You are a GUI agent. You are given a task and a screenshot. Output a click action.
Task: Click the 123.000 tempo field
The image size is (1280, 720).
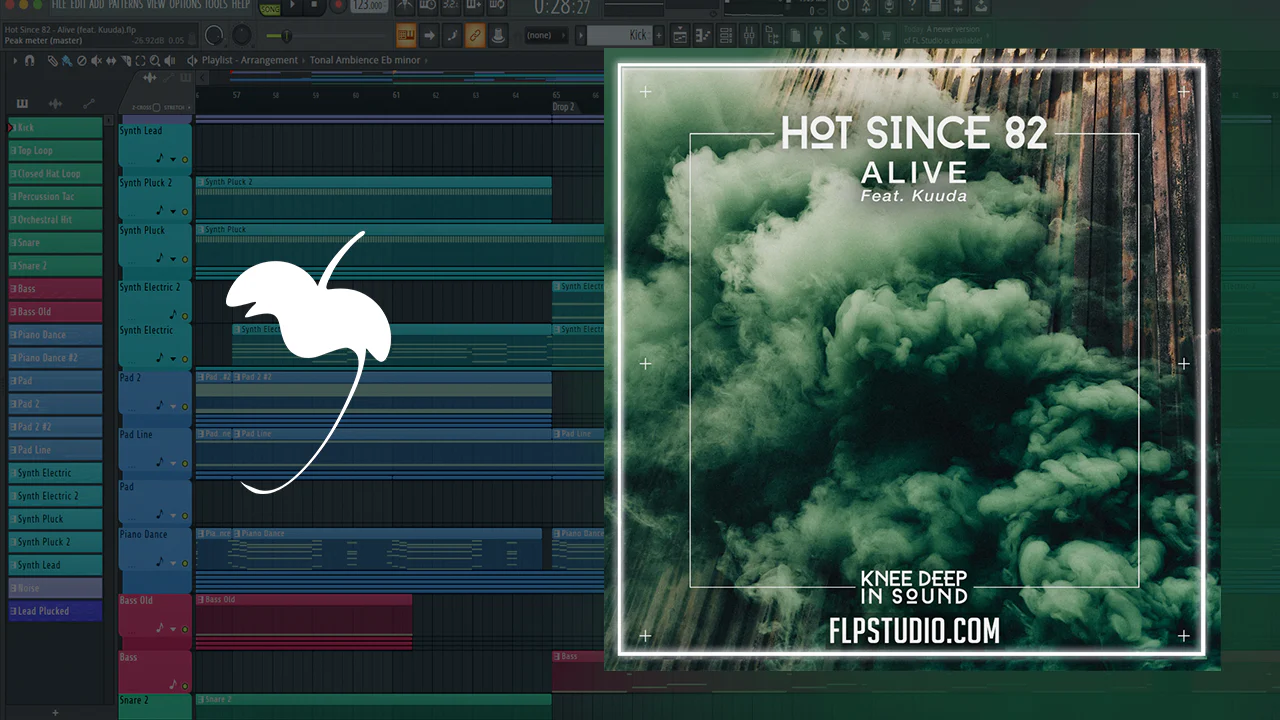[x=370, y=6]
